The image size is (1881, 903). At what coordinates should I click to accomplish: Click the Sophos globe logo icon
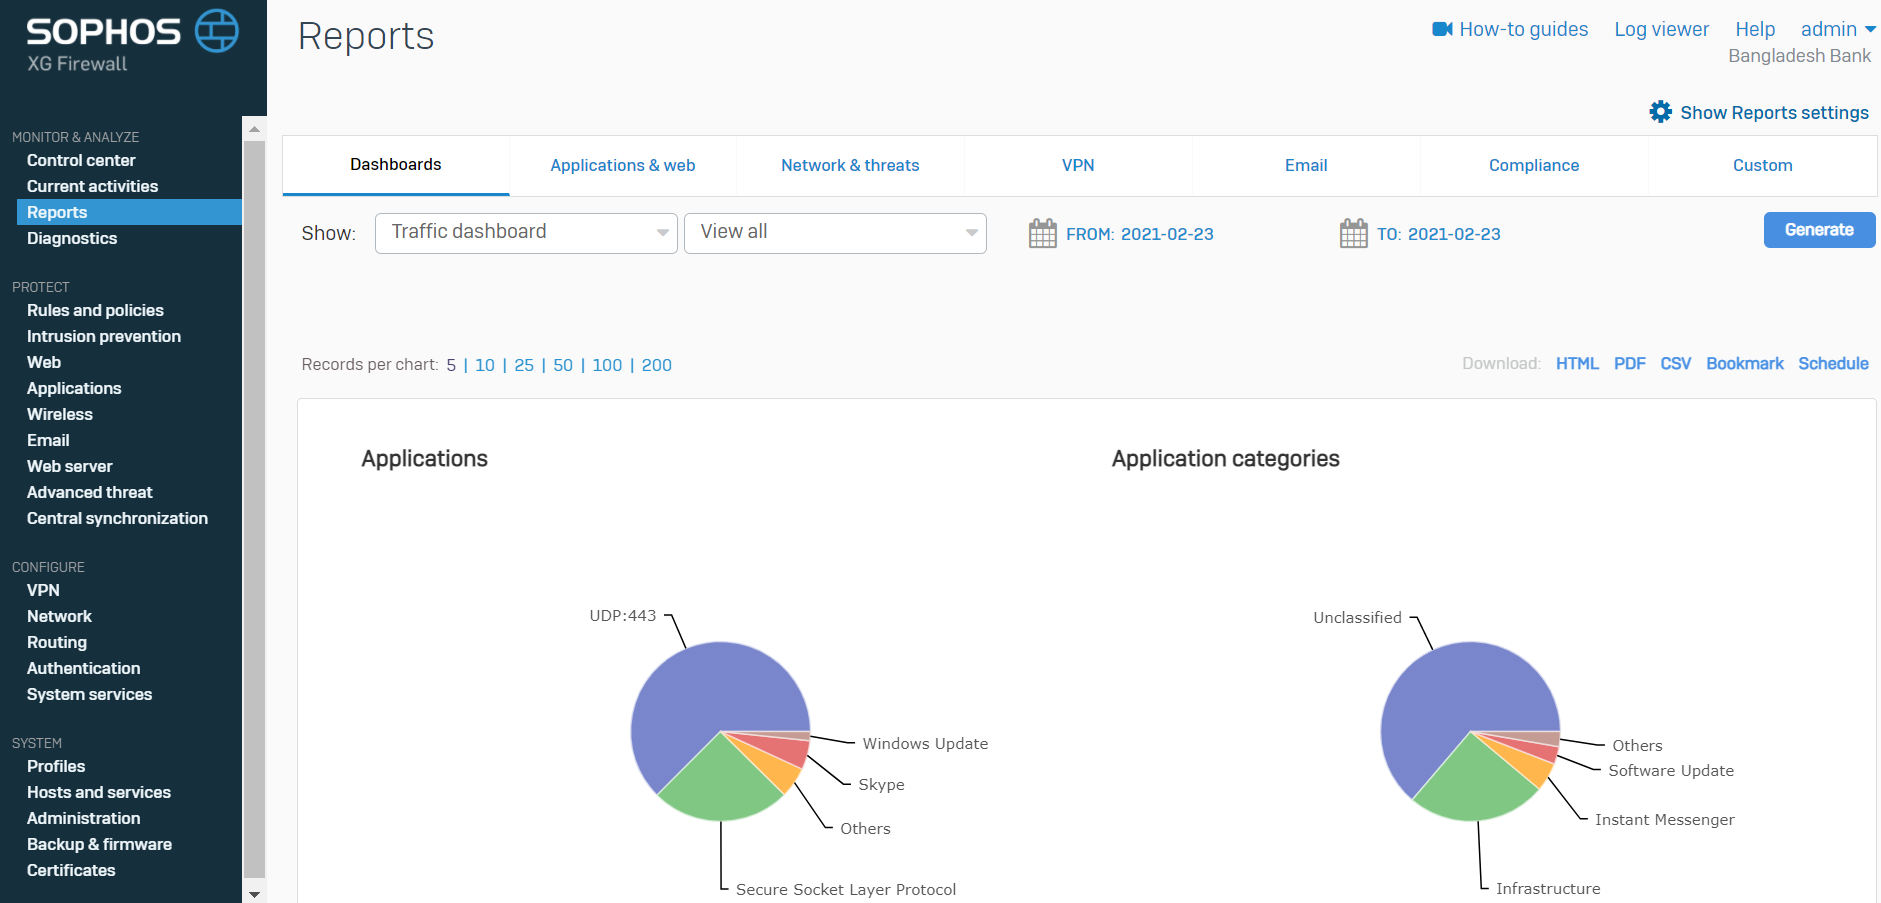tap(216, 31)
